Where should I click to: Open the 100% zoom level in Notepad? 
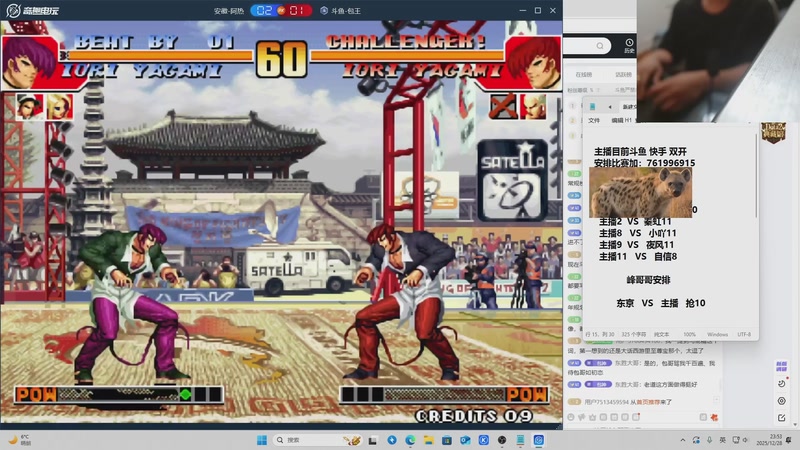(x=690, y=334)
